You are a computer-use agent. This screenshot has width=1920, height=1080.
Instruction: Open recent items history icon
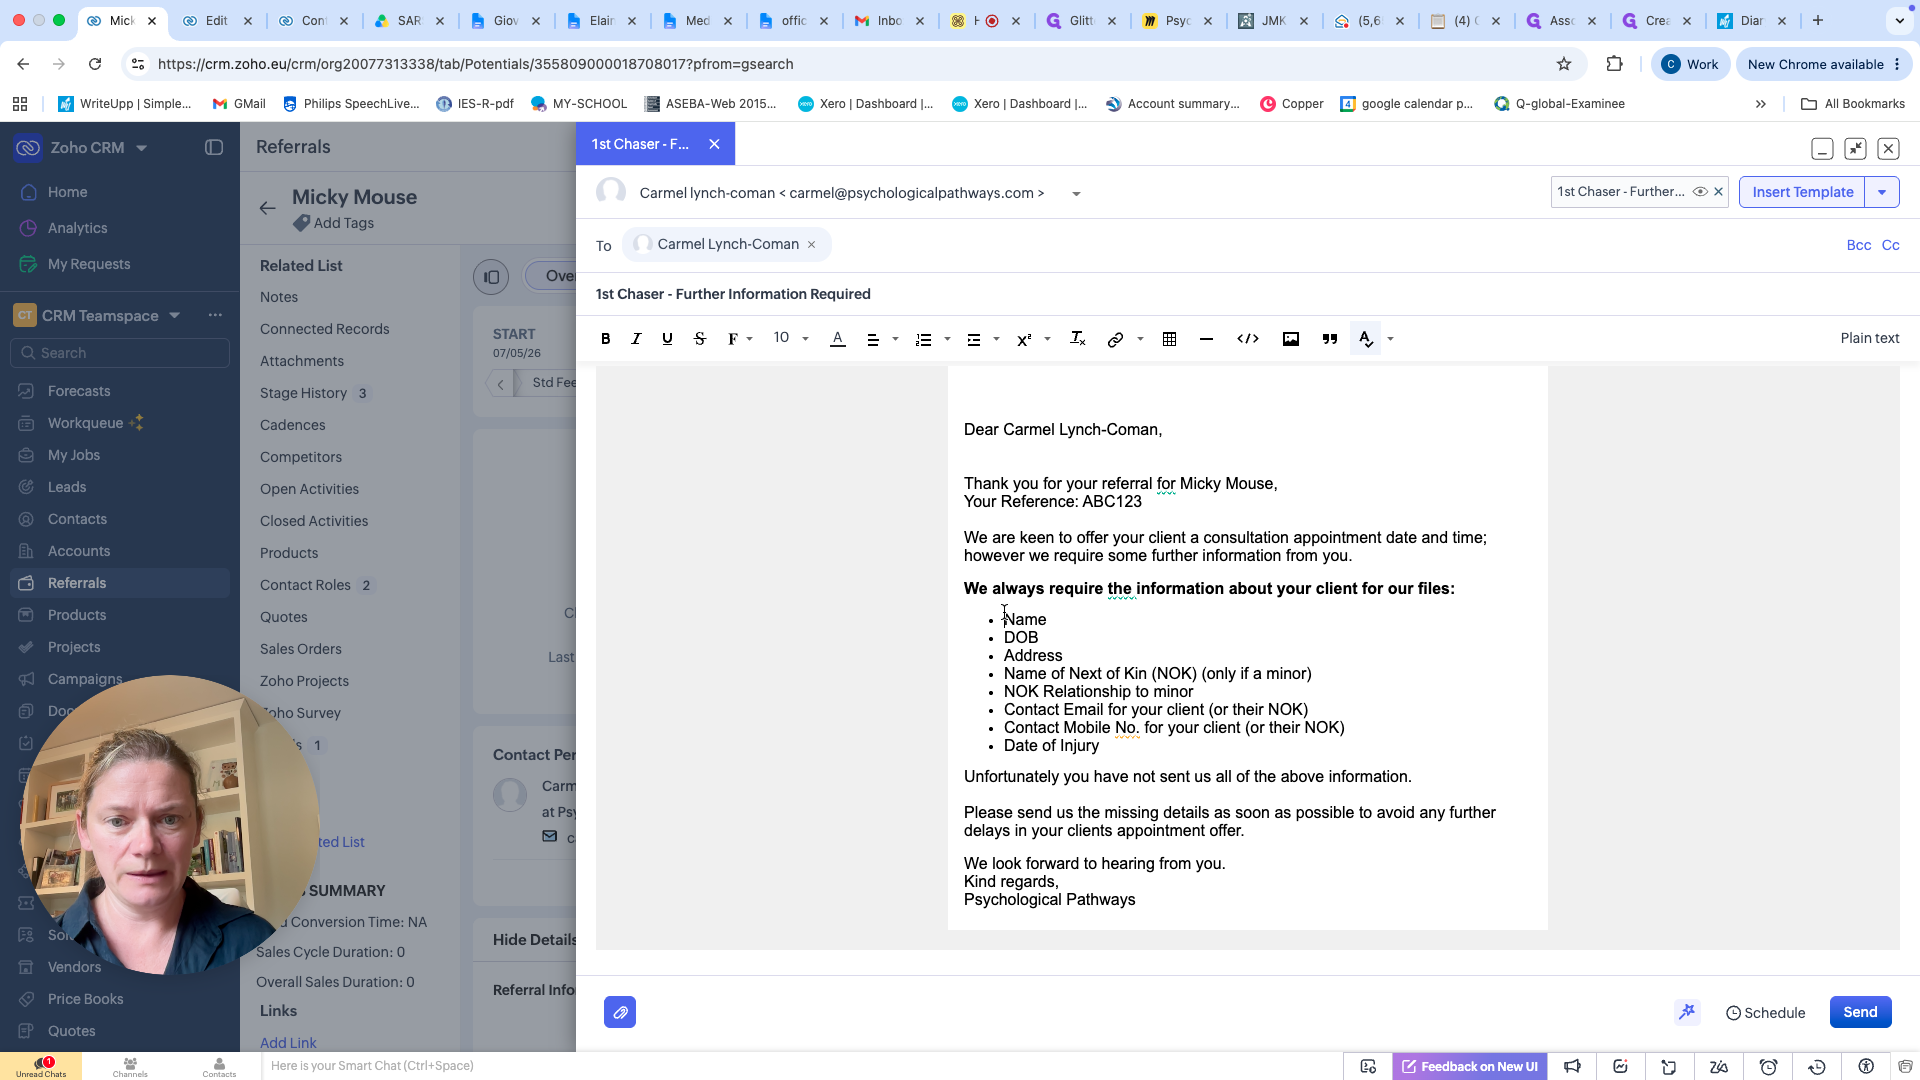tap(1817, 1067)
